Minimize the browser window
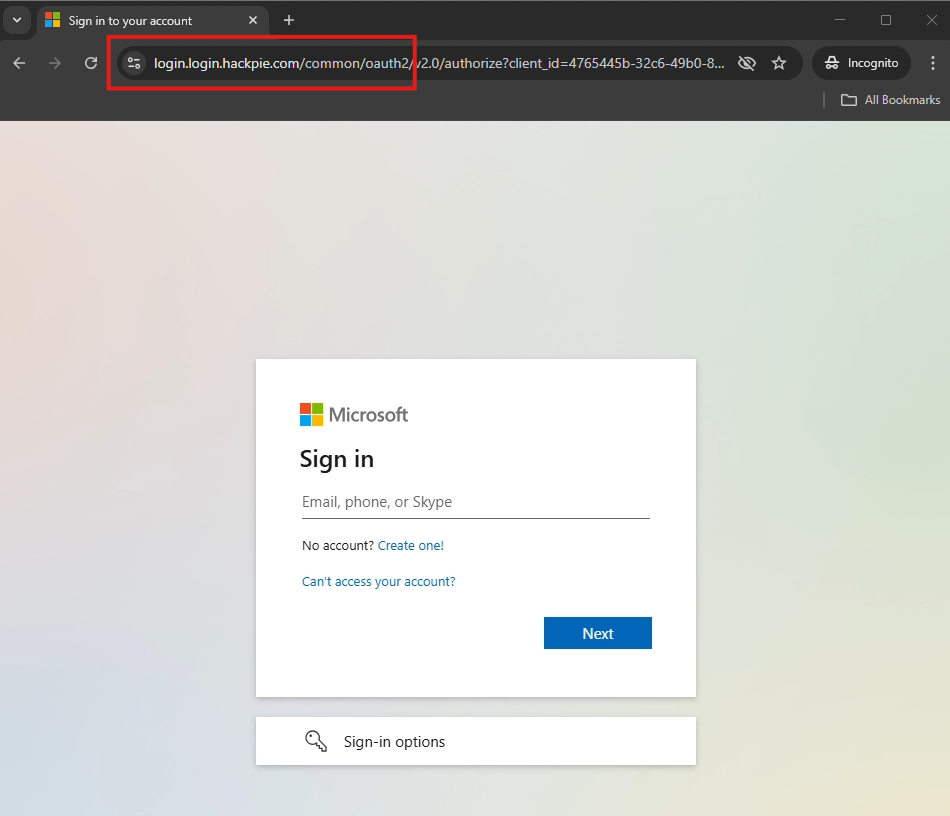This screenshot has width=950, height=816. (840, 20)
